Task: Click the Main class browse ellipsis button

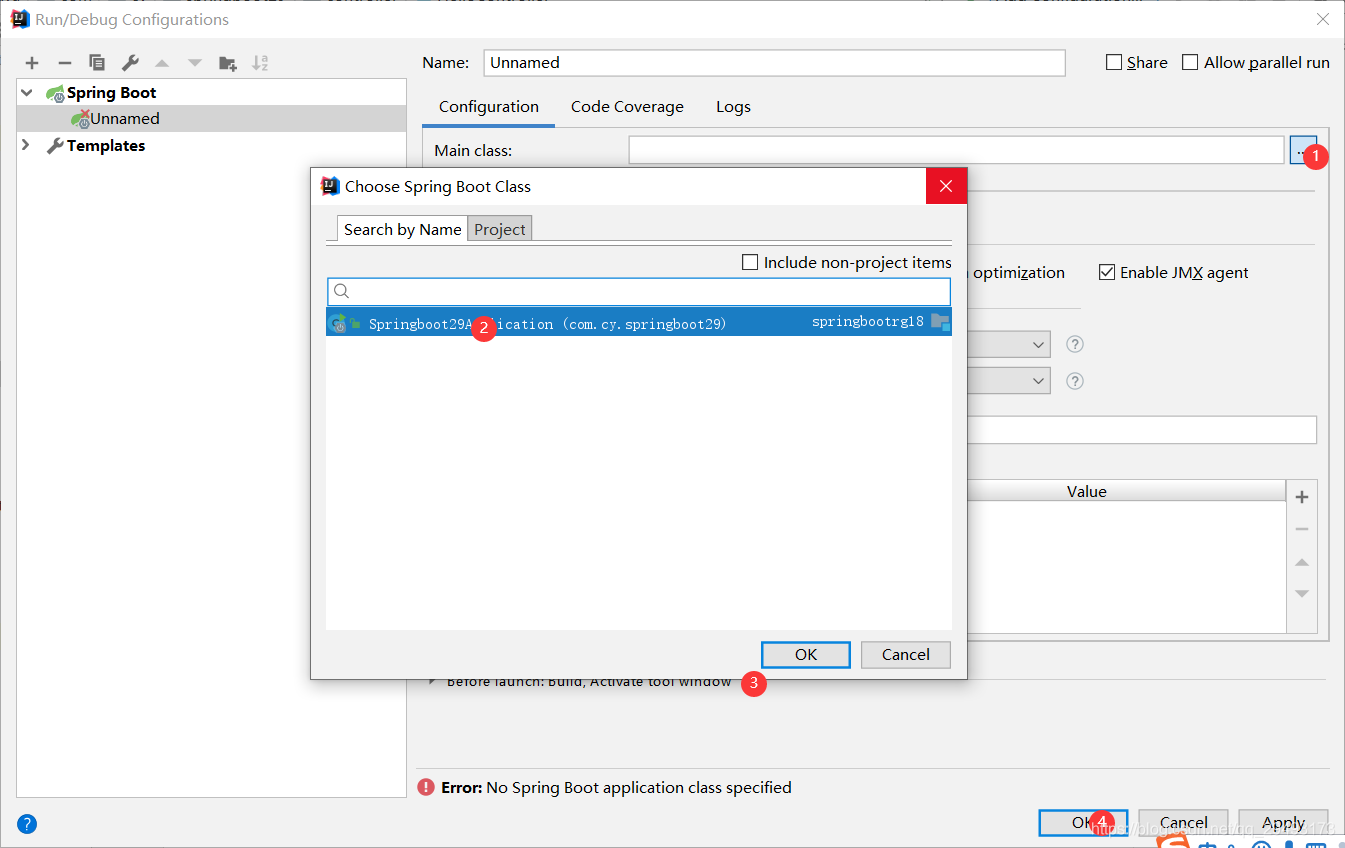Action: [x=1303, y=150]
